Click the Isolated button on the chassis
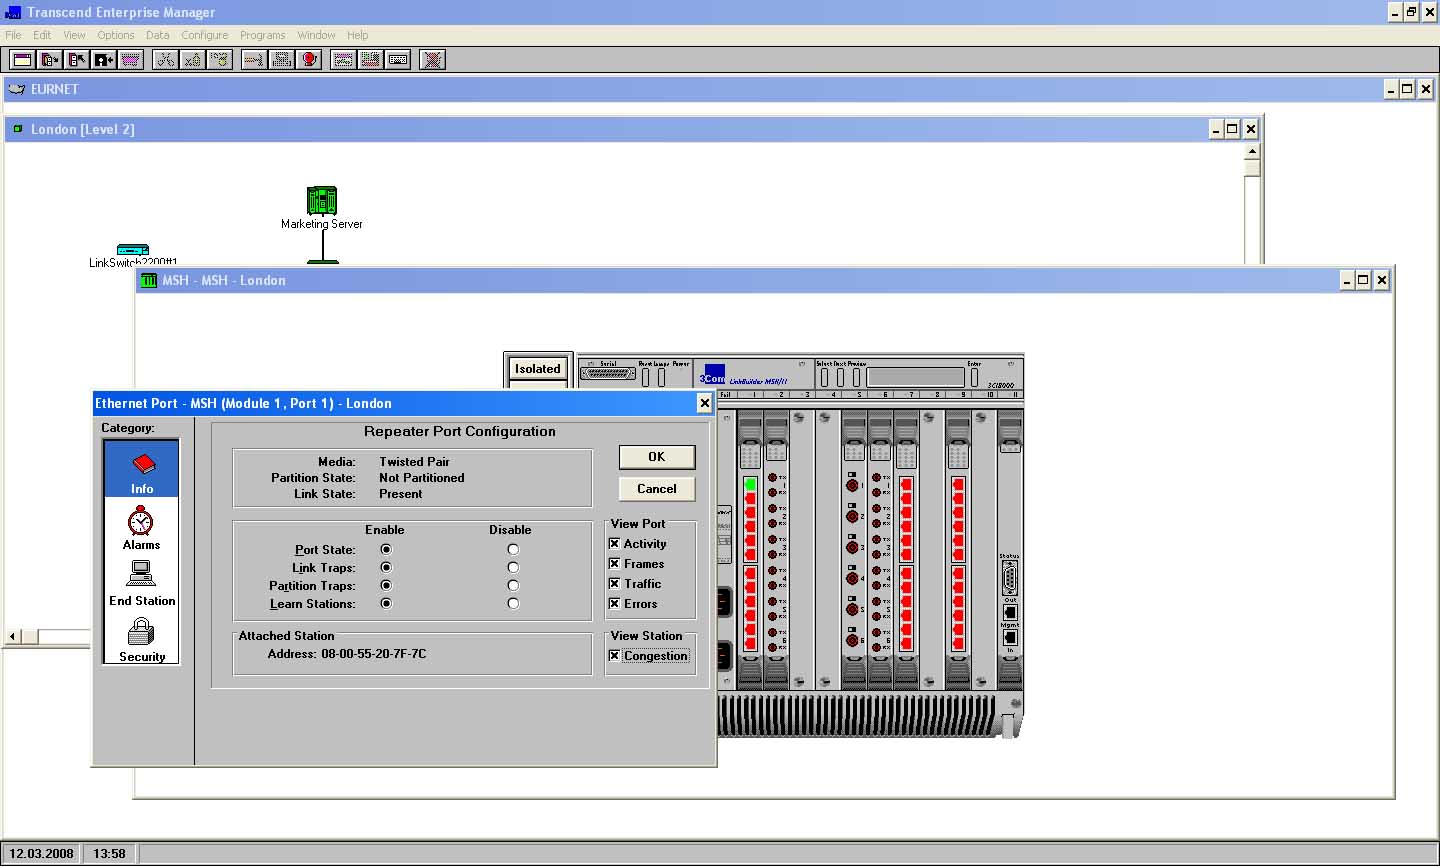 pyautogui.click(x=537, y=368)
